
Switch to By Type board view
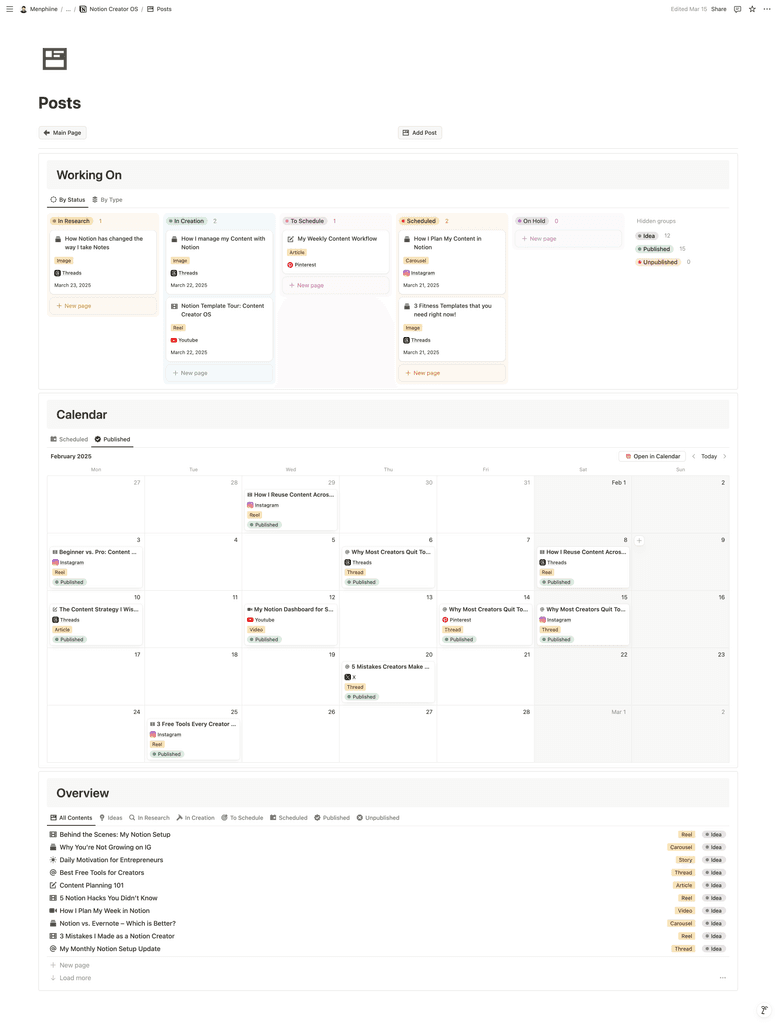(107, 200)
